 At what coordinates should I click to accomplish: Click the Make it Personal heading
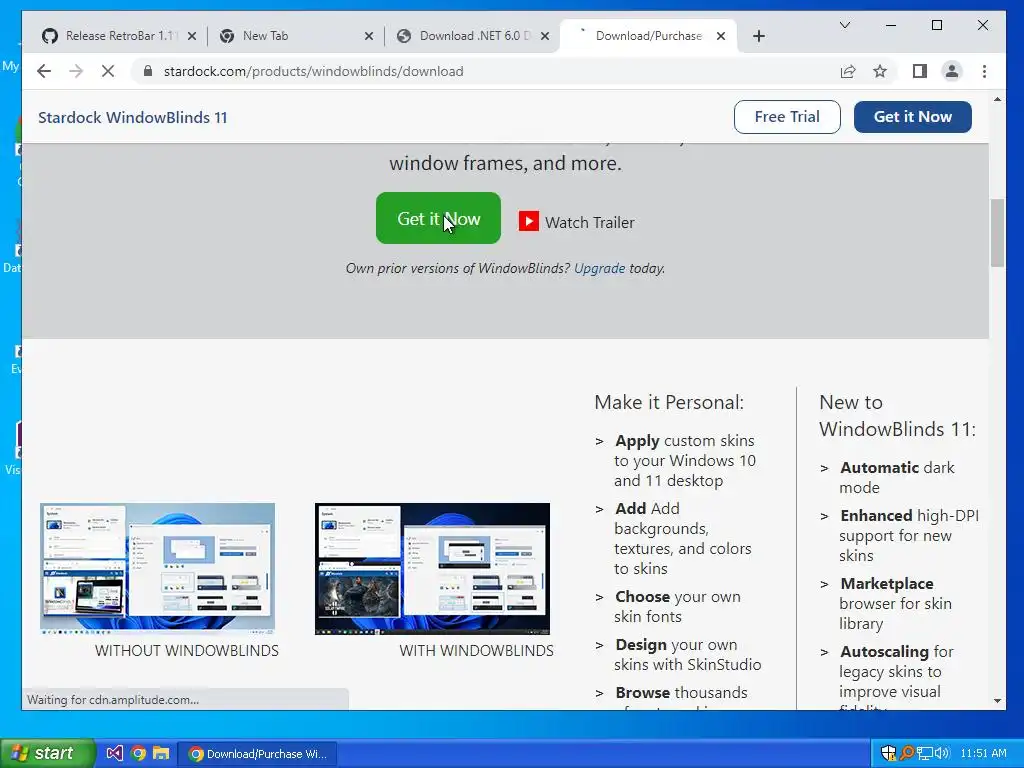(x=669, y=402)
